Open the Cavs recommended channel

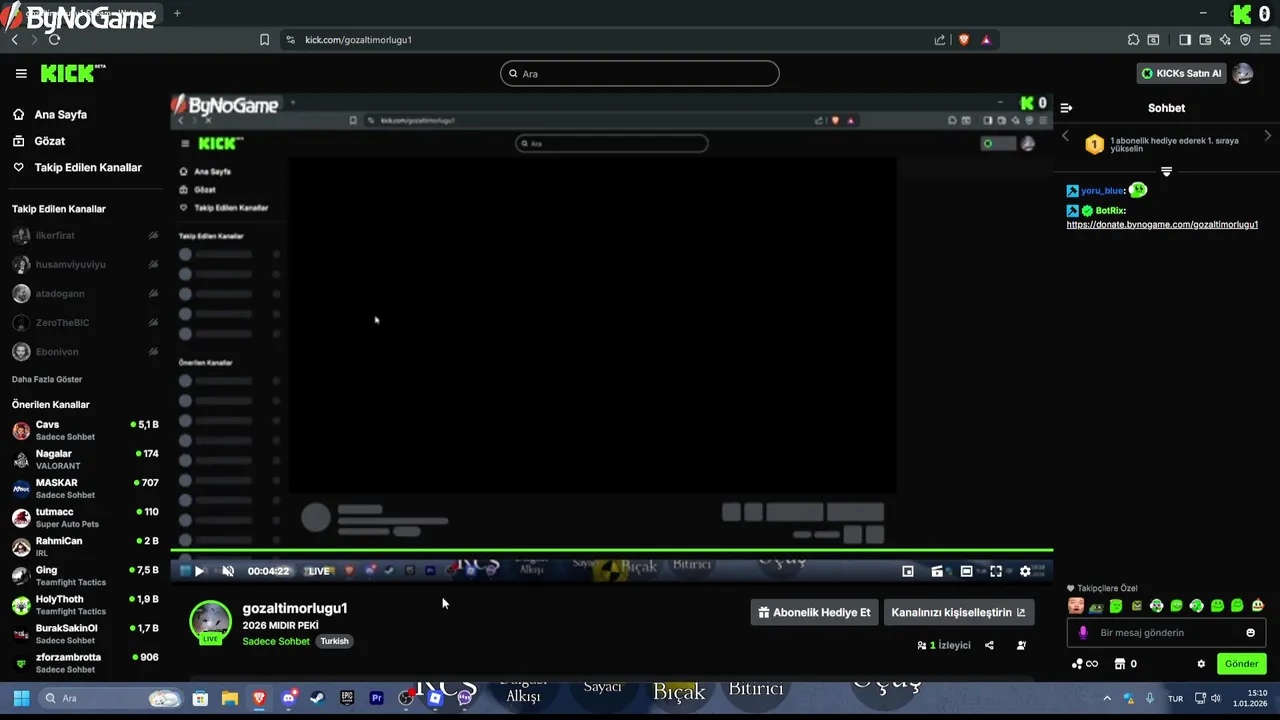(x=85, y=430)
